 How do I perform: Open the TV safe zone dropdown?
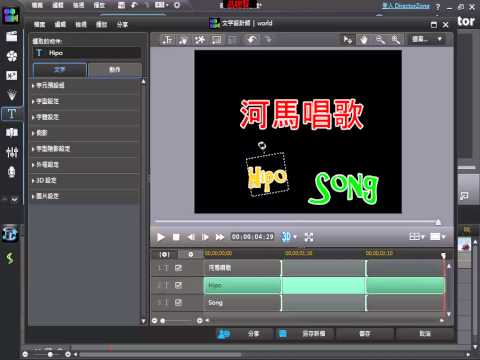[438, 237]
